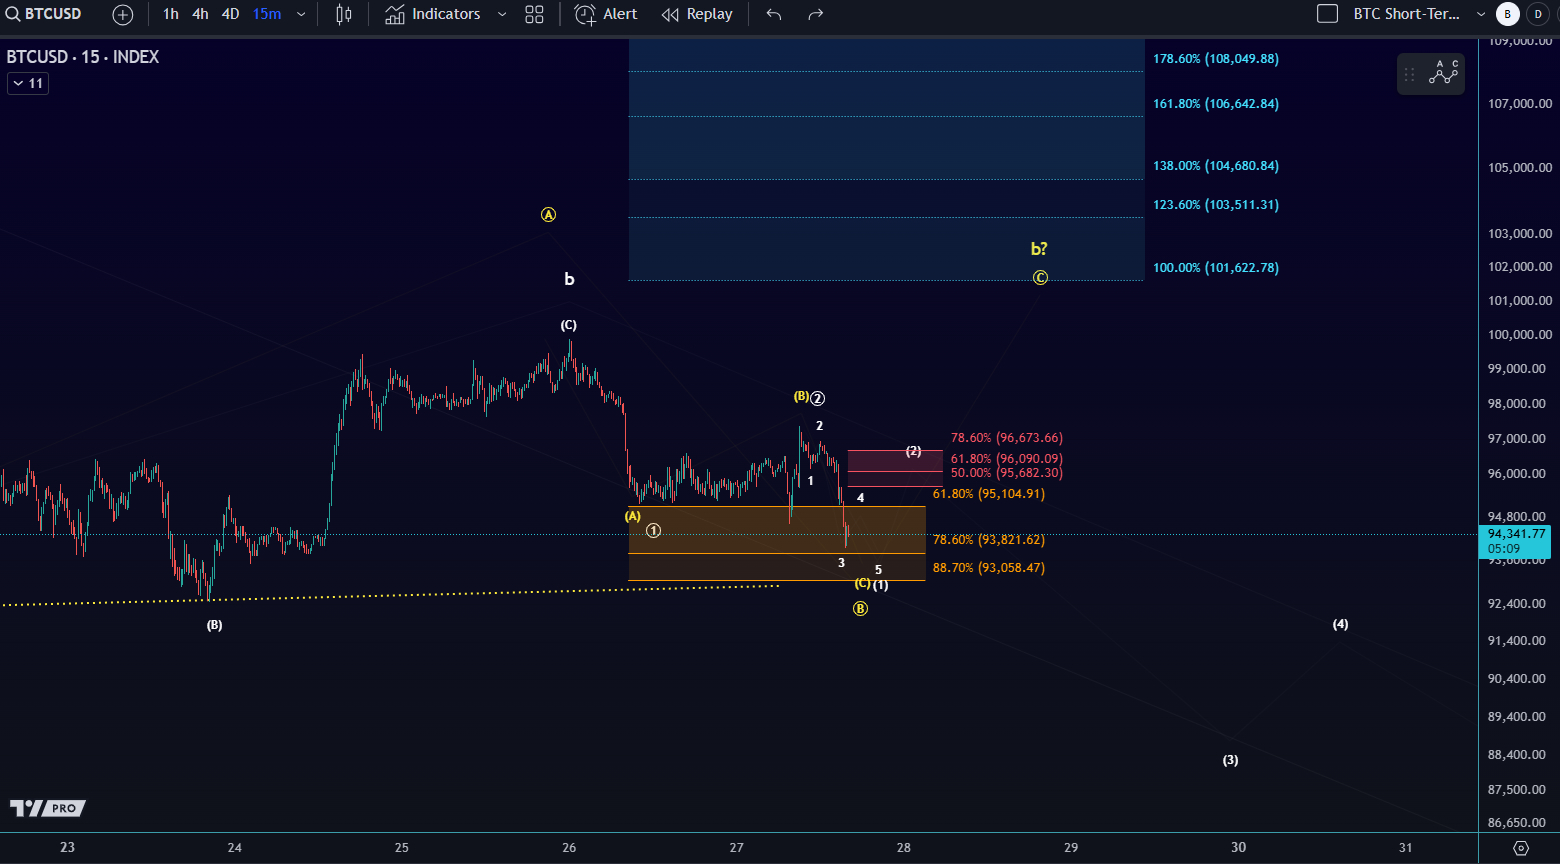
Task: Open the candlestick chart type selector
Action: click(344, 14)
